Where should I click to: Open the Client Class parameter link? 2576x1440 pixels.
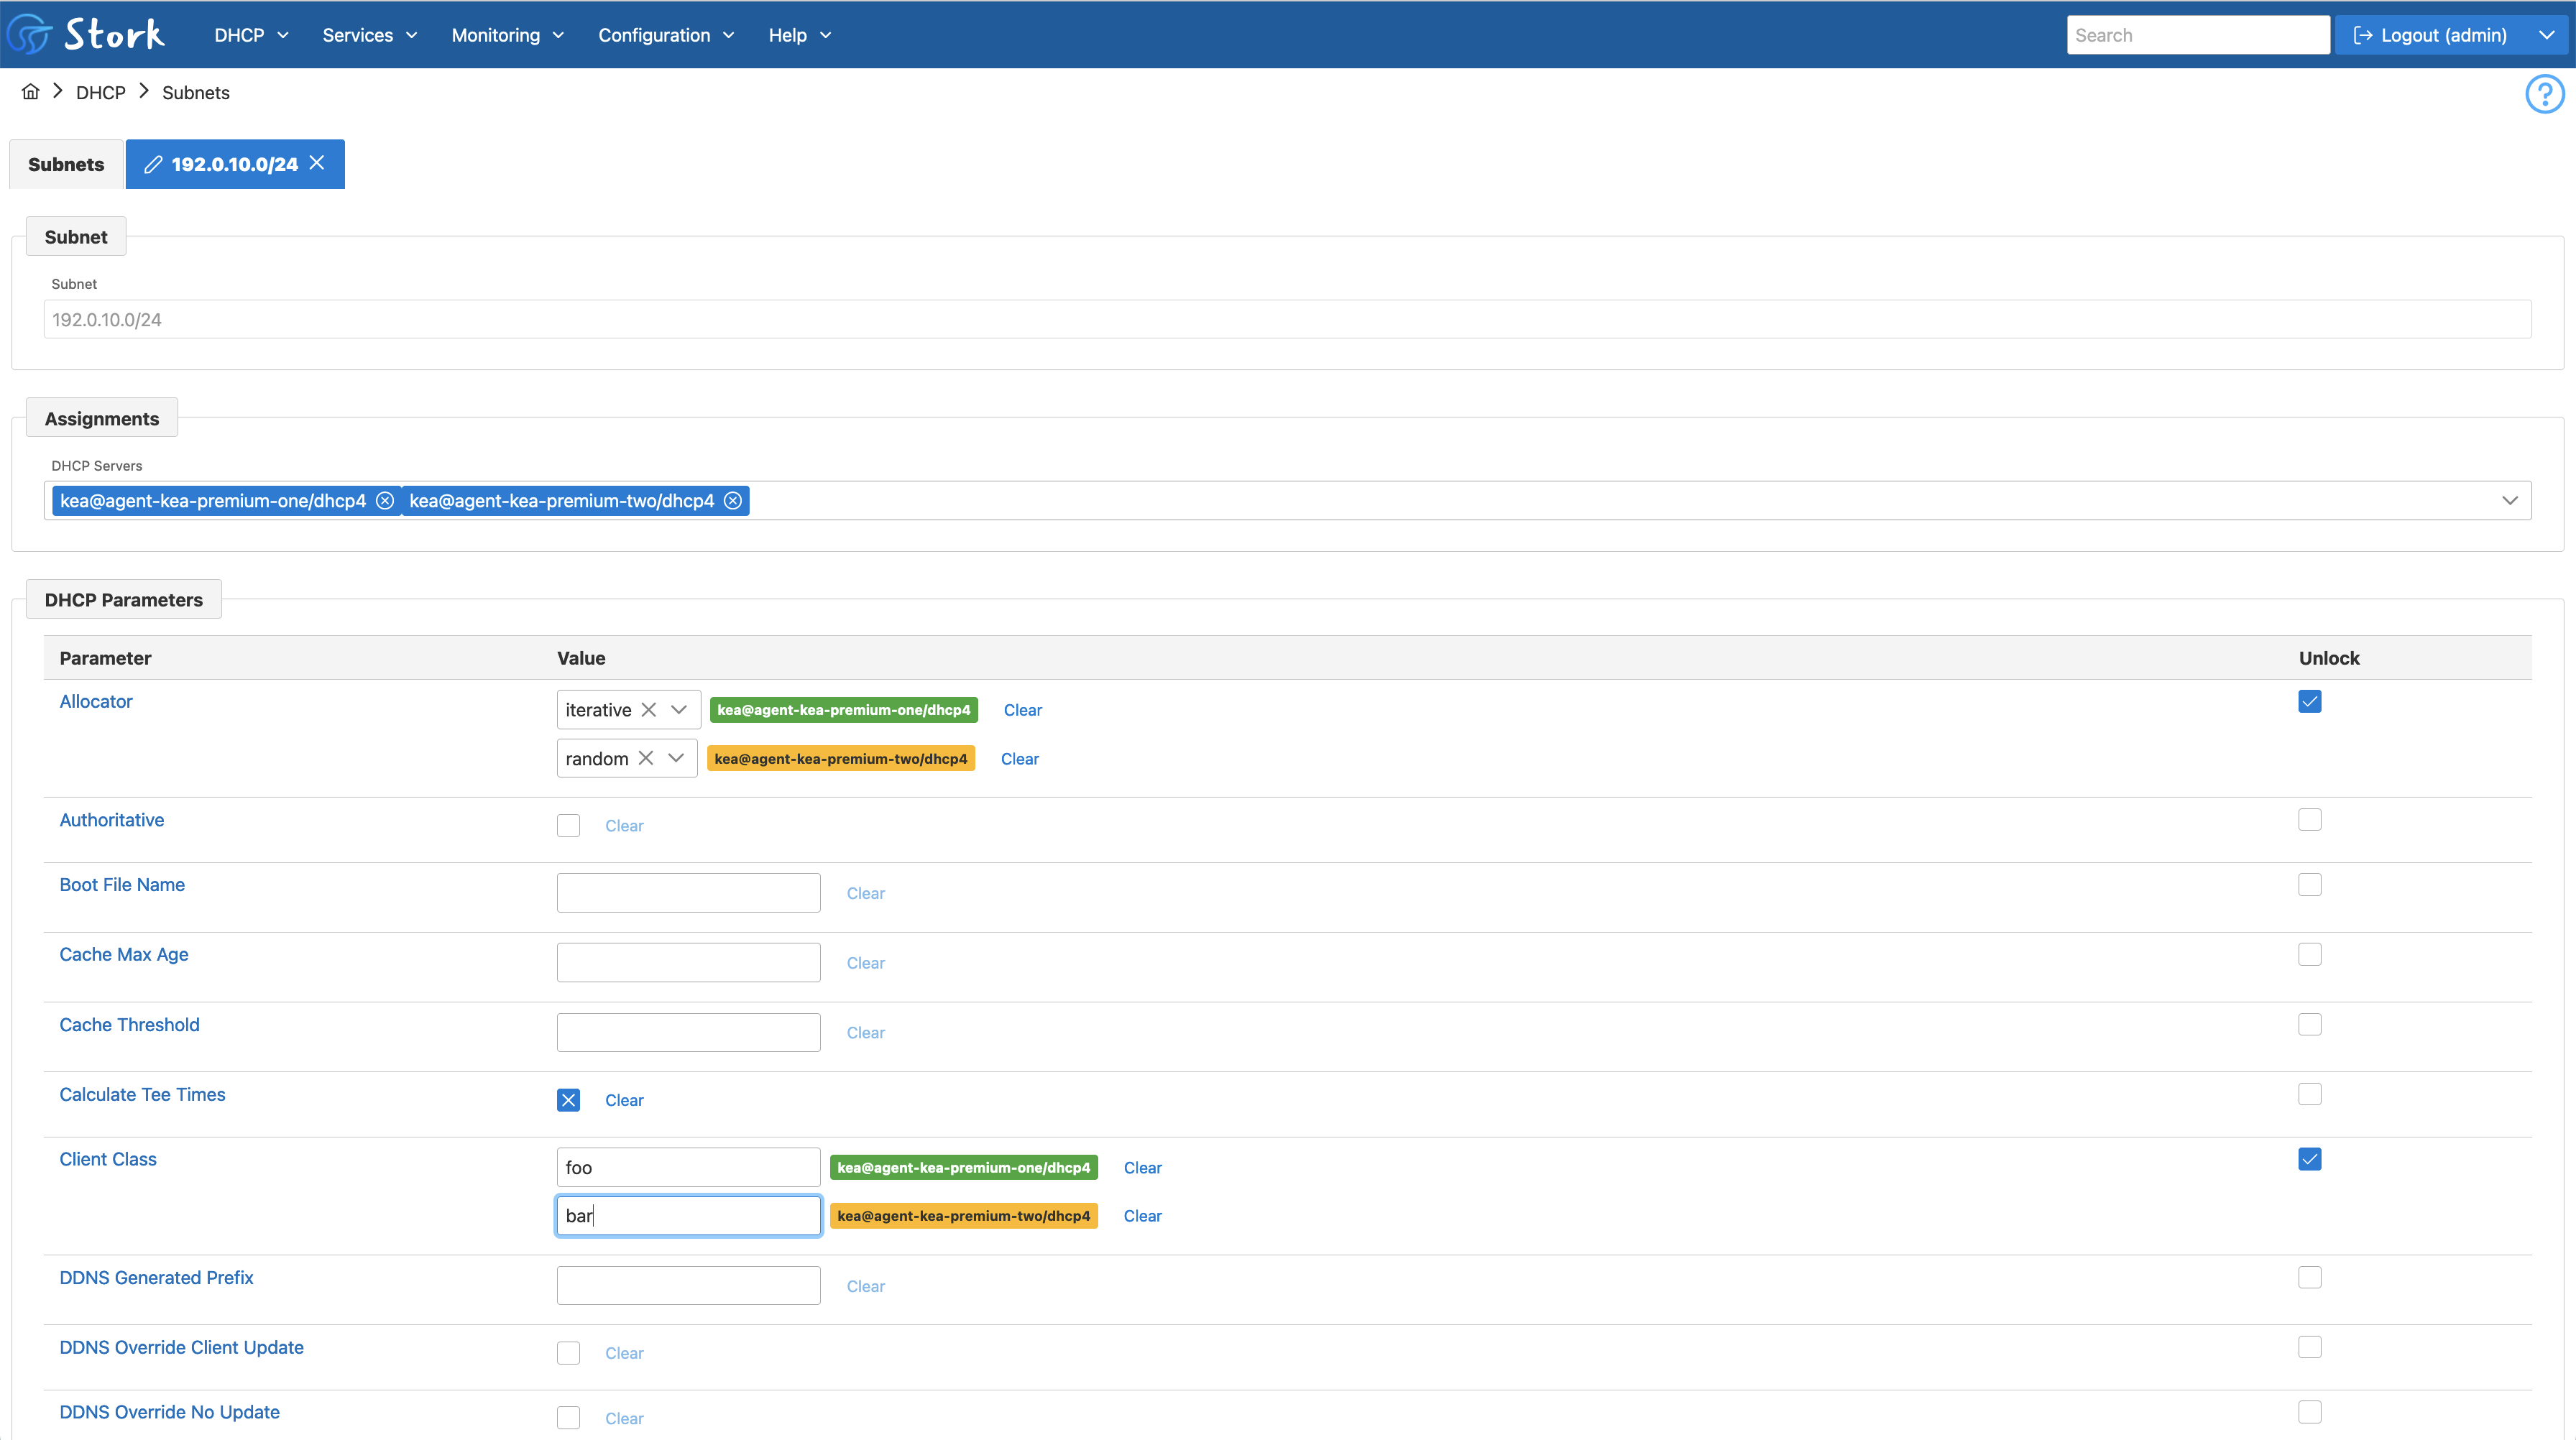[x=108, y=1159]
